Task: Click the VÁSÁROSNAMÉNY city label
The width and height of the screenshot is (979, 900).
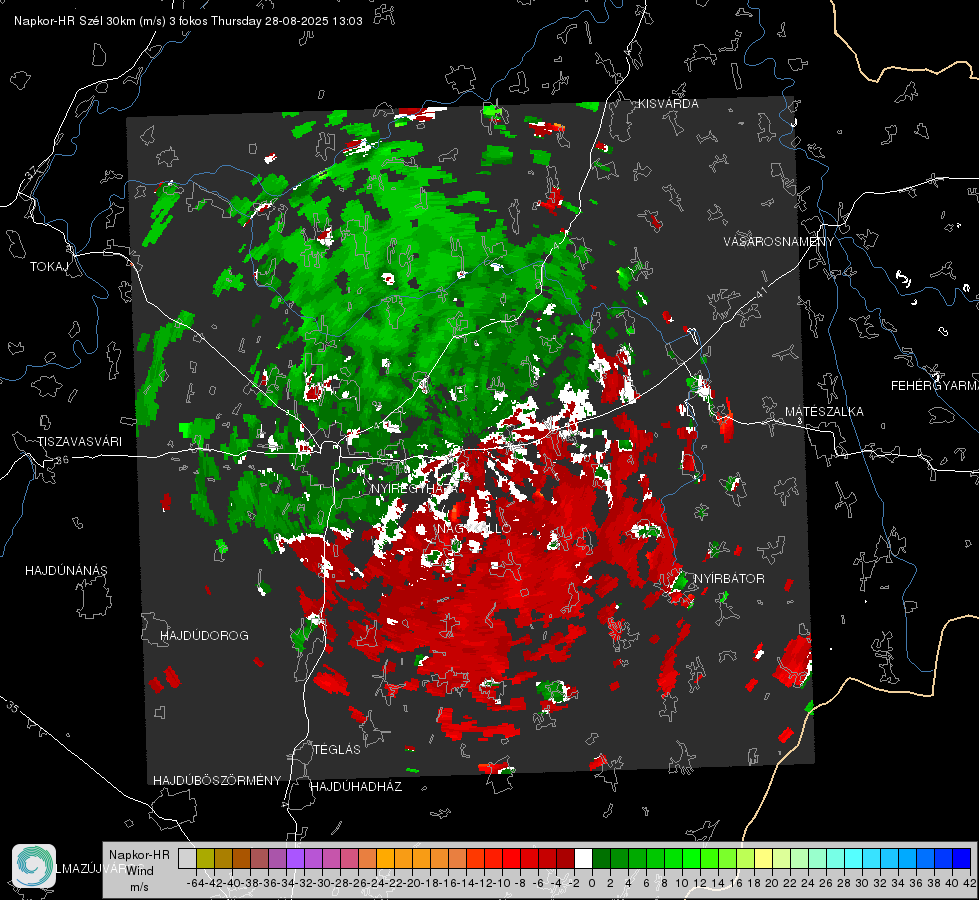Action: coord(779,241)
